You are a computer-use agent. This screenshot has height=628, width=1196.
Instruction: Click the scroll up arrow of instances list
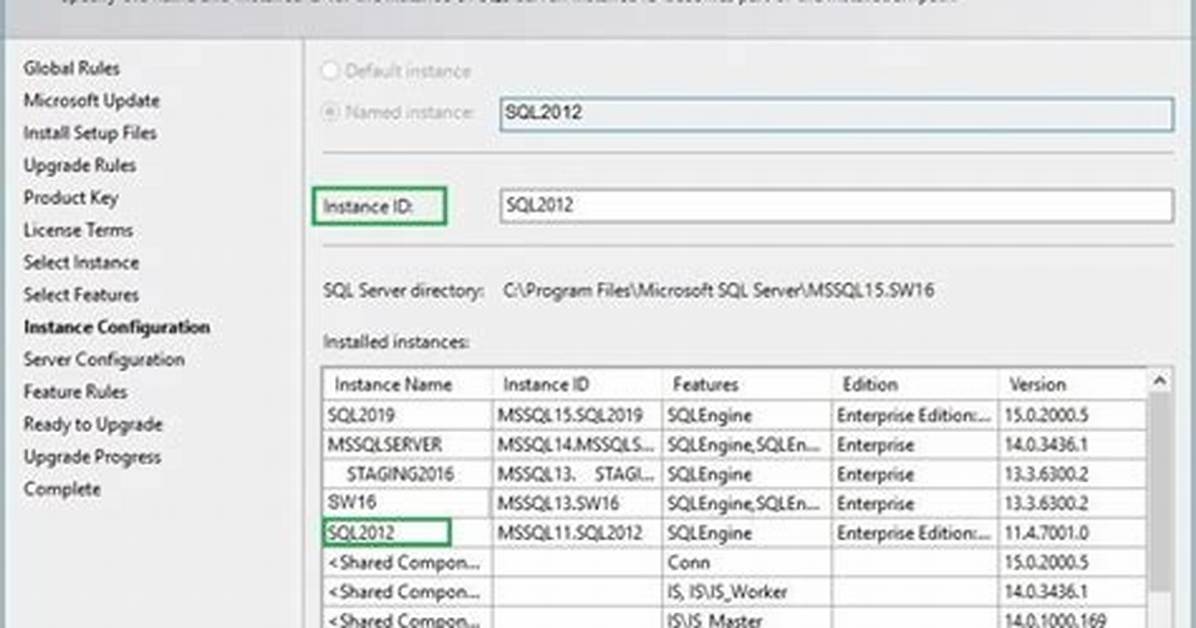(x=1159, y=381)
